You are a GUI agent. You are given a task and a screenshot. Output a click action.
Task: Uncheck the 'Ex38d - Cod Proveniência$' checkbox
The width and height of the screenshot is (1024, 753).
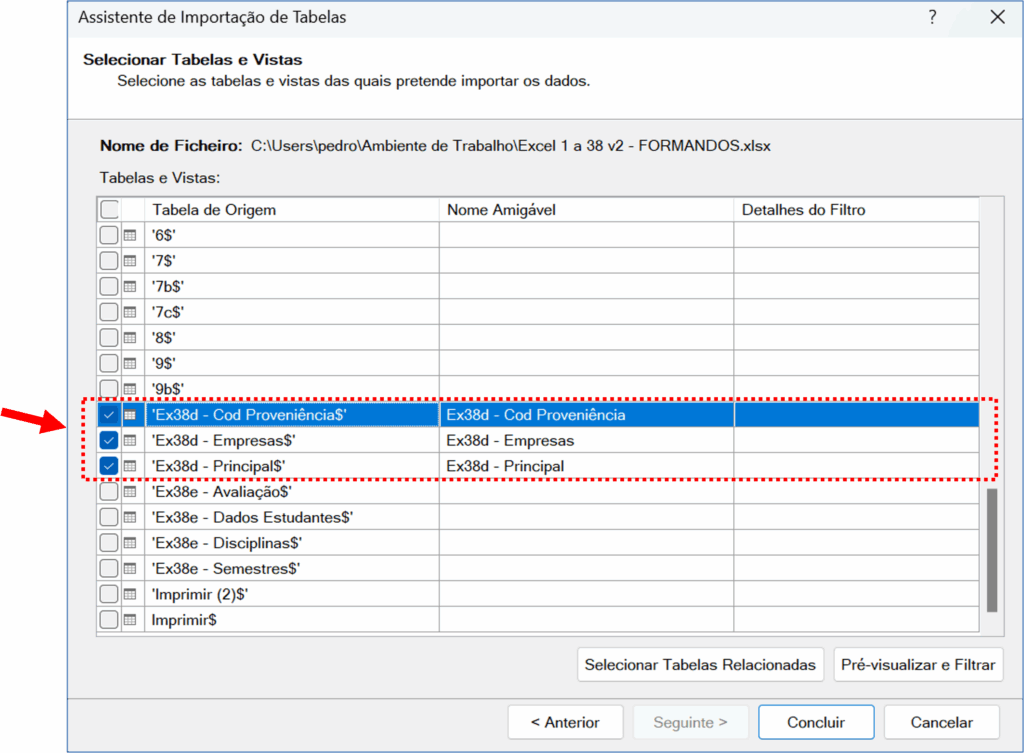(109, 415)
